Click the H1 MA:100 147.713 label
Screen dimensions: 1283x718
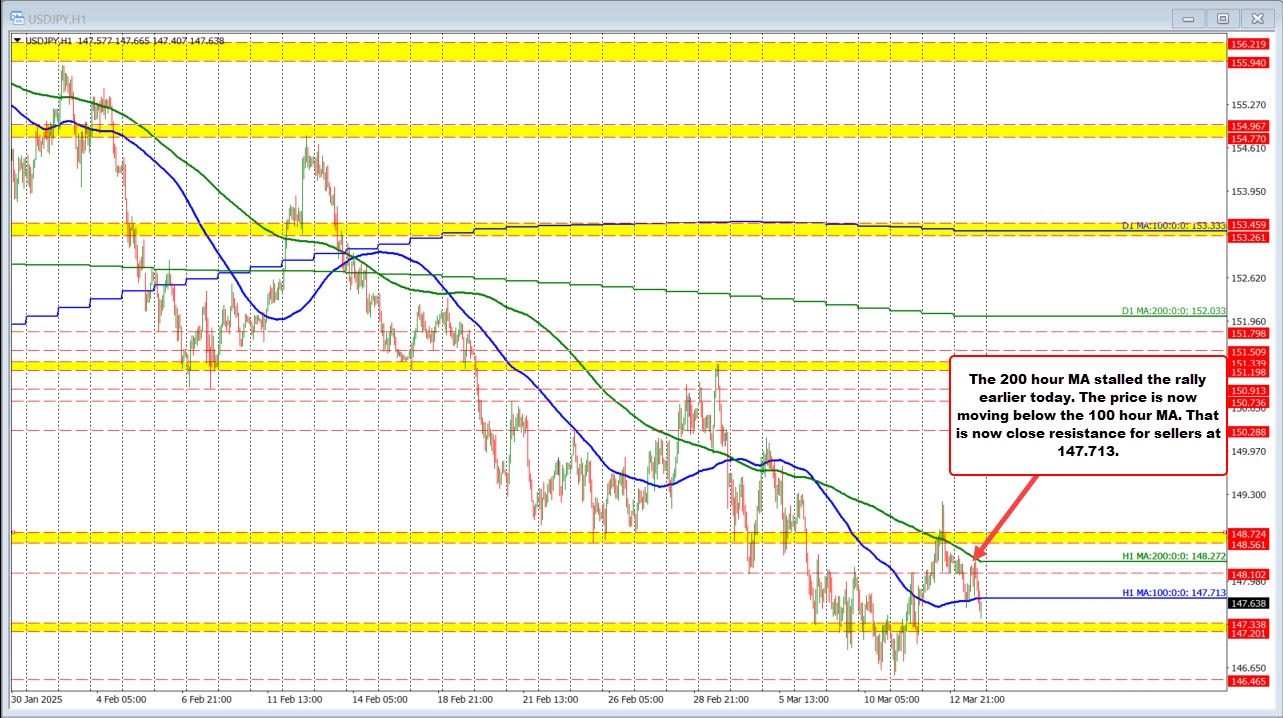tap(1172, 593)
